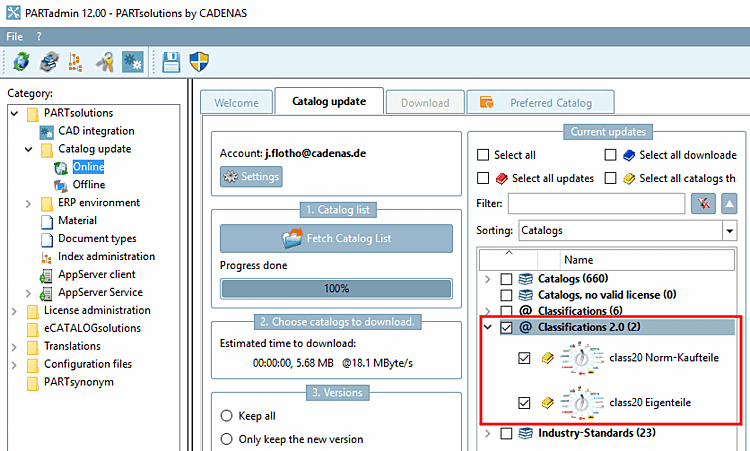Image resolution: width=750 pixels, height=451 pixels.
Task: Expand the Translations node
Action: (14, 347)
